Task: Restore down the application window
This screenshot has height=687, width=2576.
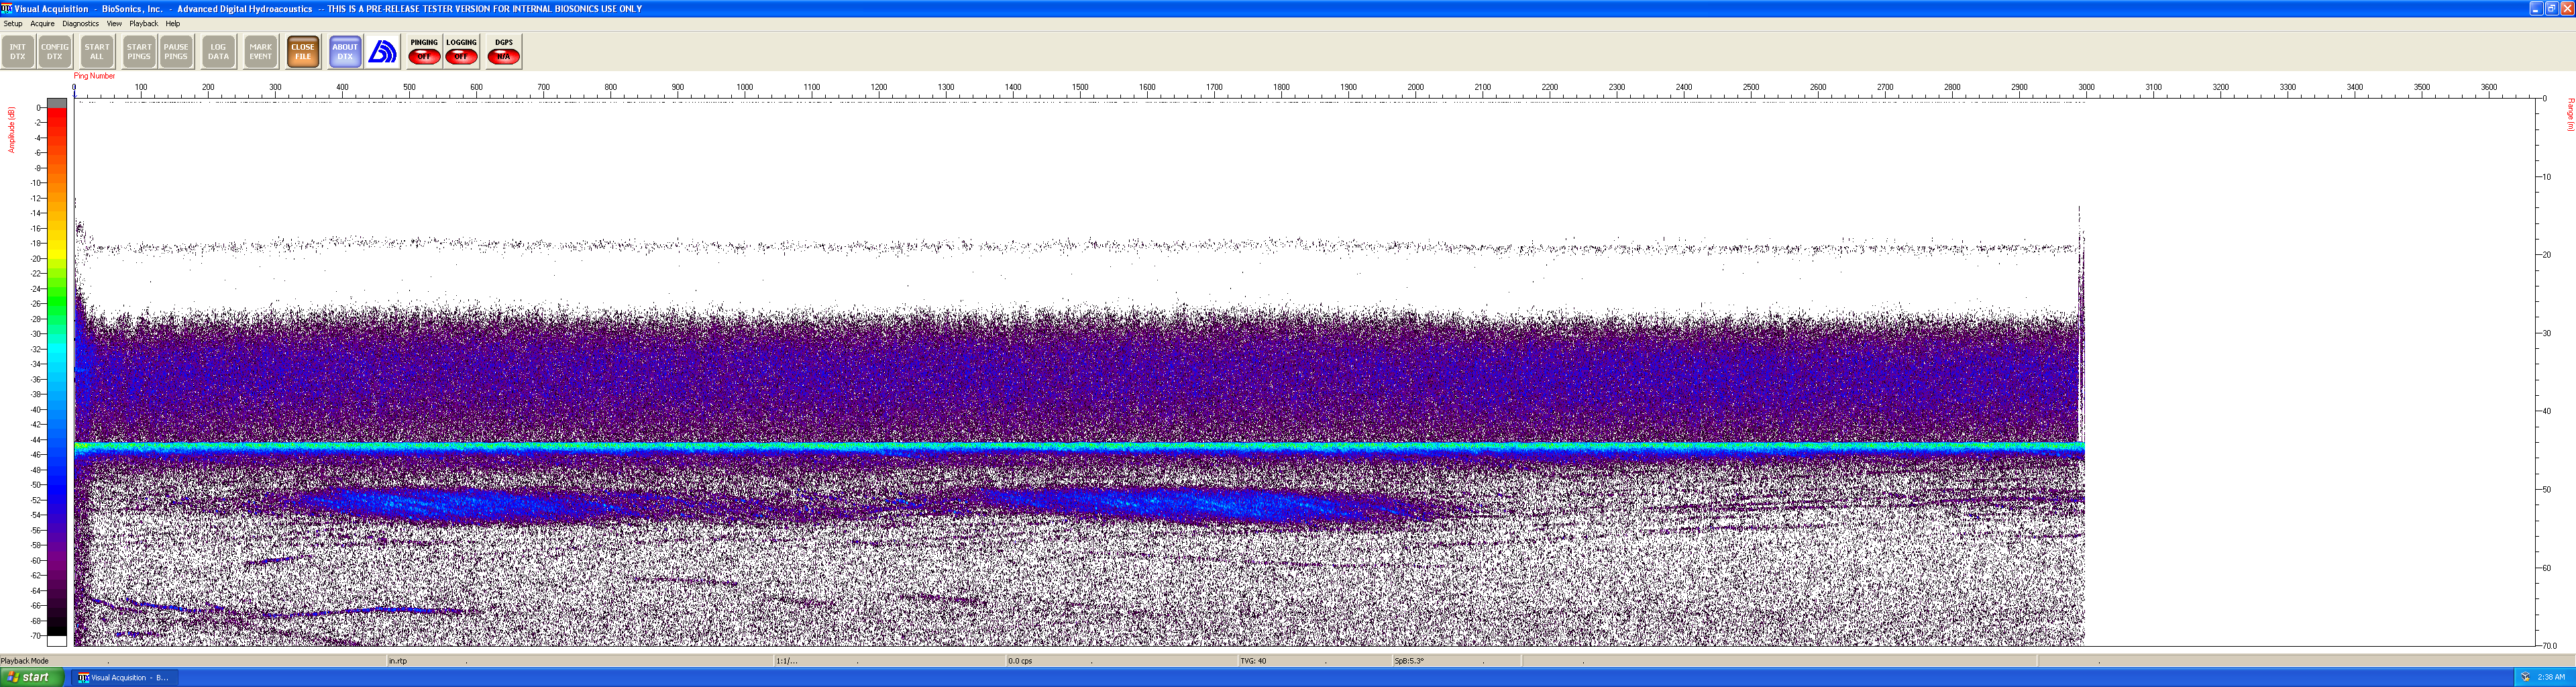Action: tap(2551, 8)
